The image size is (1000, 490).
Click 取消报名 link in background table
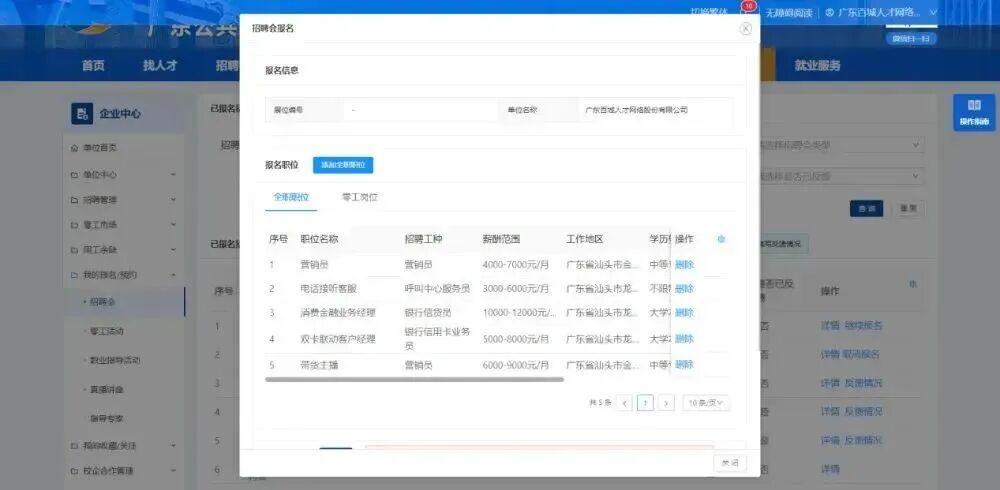tap(862, 354)
